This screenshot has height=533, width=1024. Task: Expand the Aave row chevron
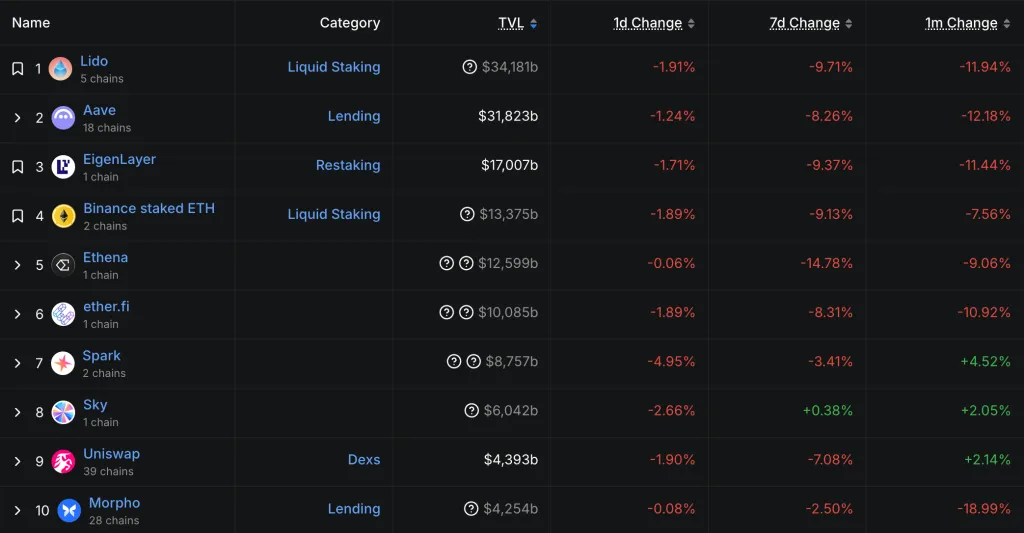click(x=17, y=118)
